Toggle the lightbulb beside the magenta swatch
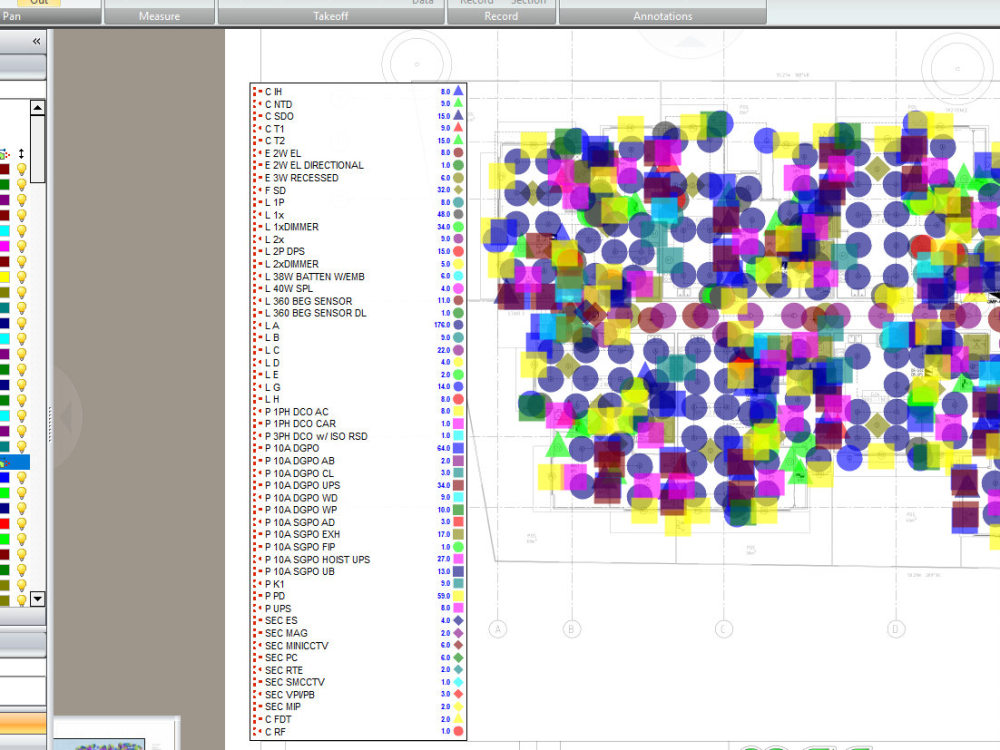Screen dimensions: 1000x750 click(21, 246)
